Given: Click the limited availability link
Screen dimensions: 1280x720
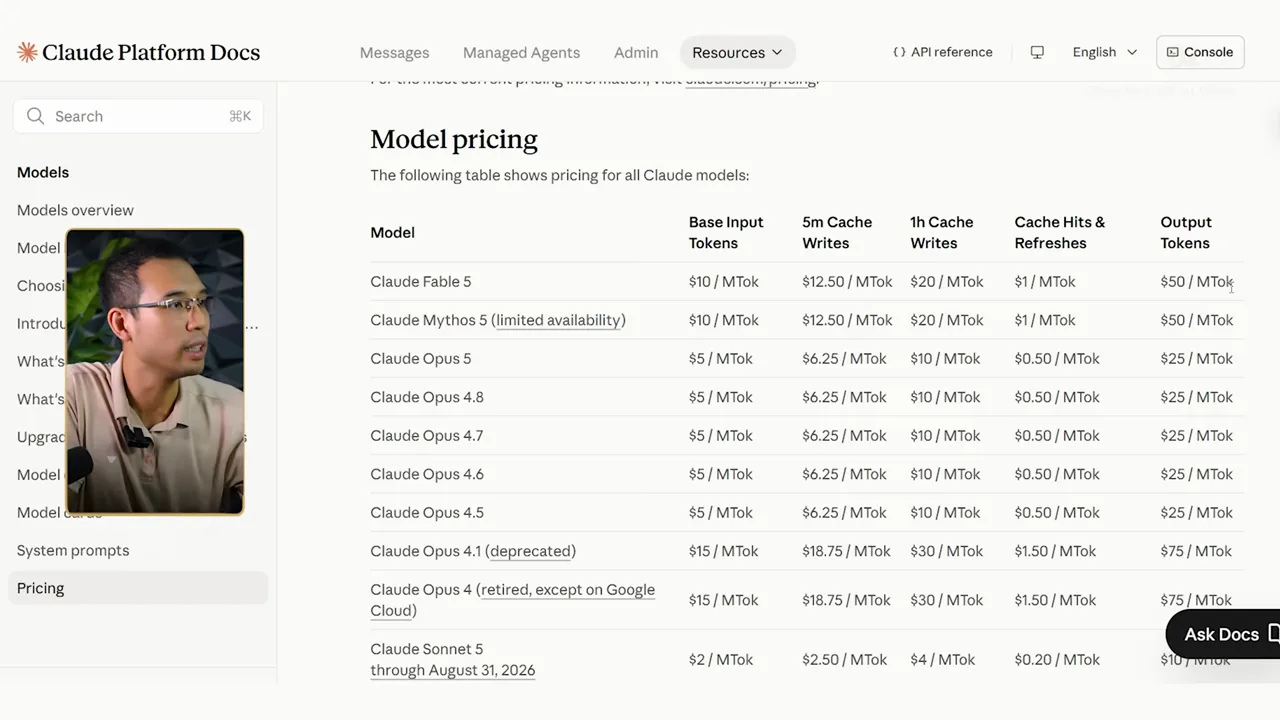Looking at the screenshot, I should (x=558, y=320).
